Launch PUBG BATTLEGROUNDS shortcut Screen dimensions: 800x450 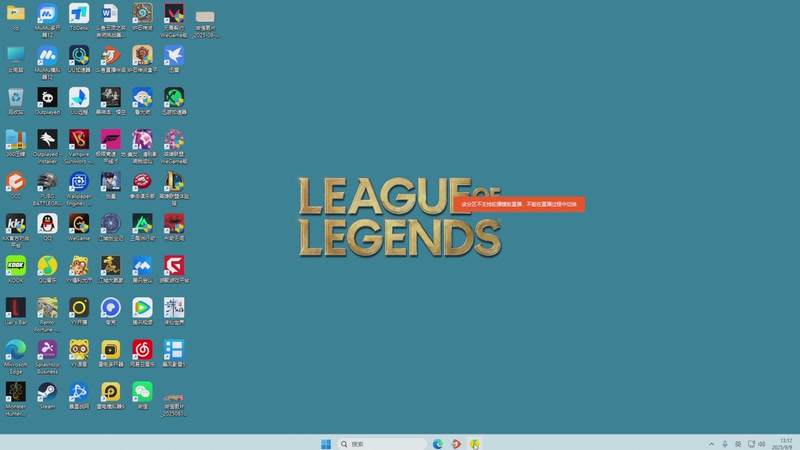tap(47, 189)
